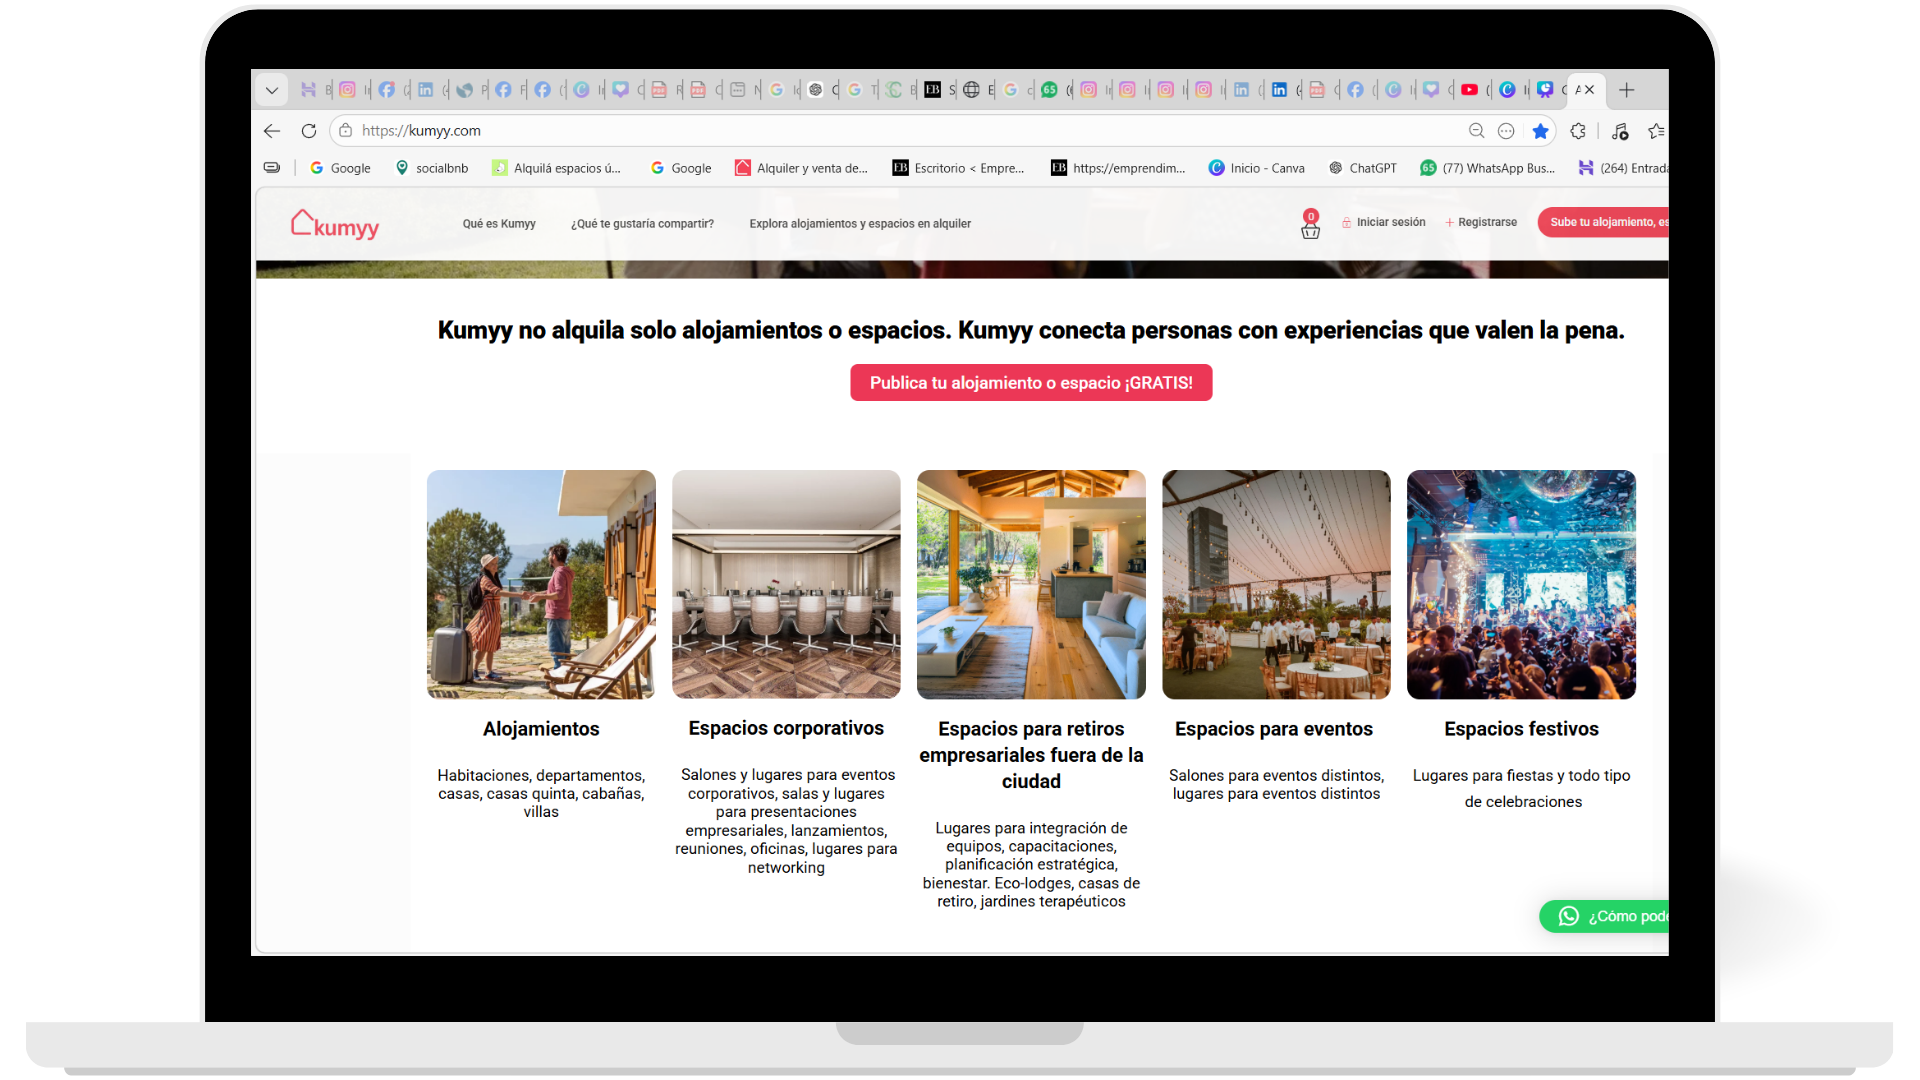Open the Espacios festivos party thumbnail

(1521, 584)
